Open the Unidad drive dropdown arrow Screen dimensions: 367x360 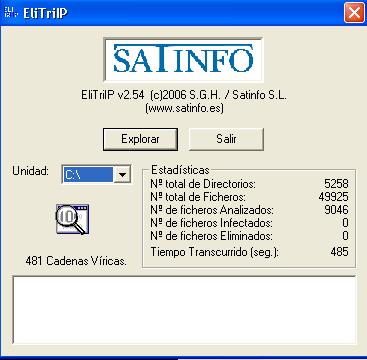122,175
